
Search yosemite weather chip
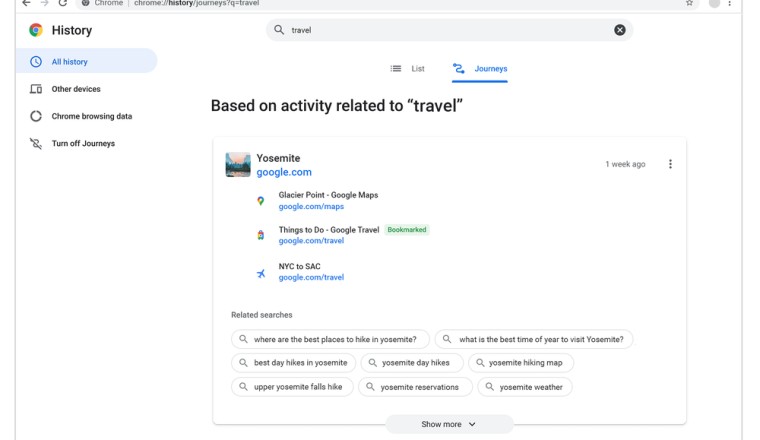[x=525, y=387]
